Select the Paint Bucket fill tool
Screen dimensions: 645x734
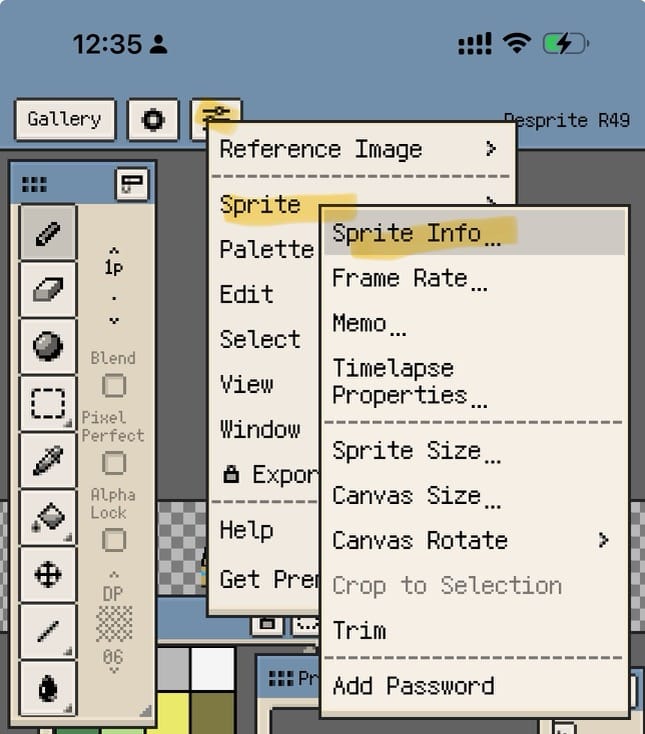47,517
